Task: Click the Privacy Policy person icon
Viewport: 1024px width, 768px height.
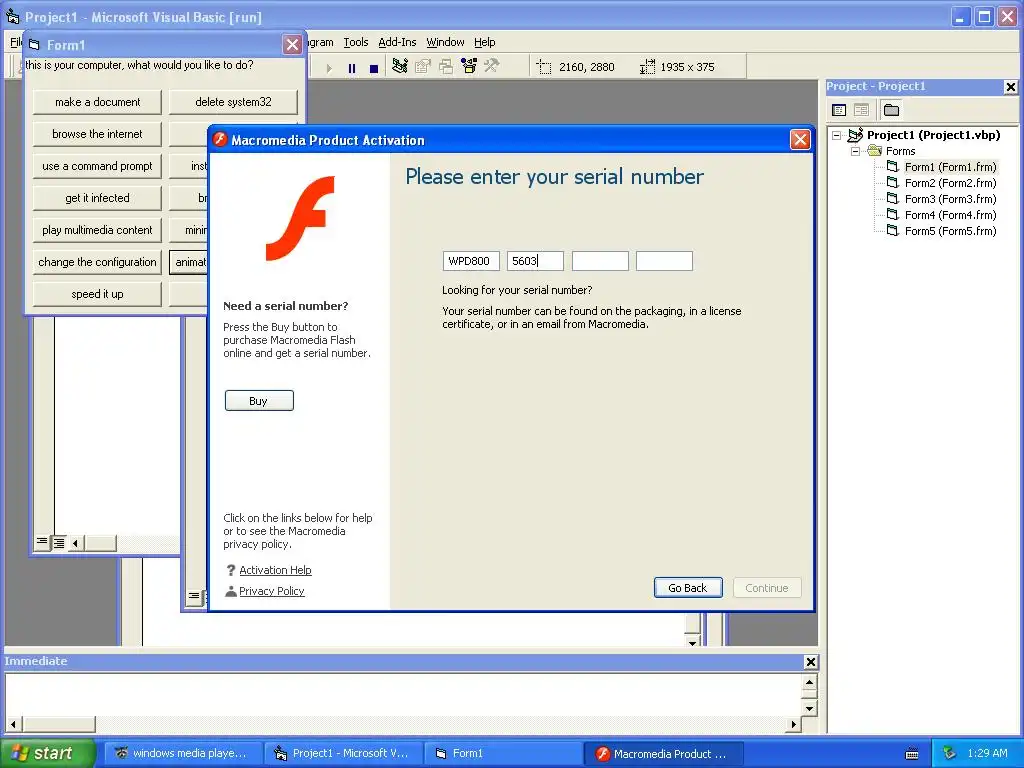Action: pyautogui.click(x=231, y=591)
